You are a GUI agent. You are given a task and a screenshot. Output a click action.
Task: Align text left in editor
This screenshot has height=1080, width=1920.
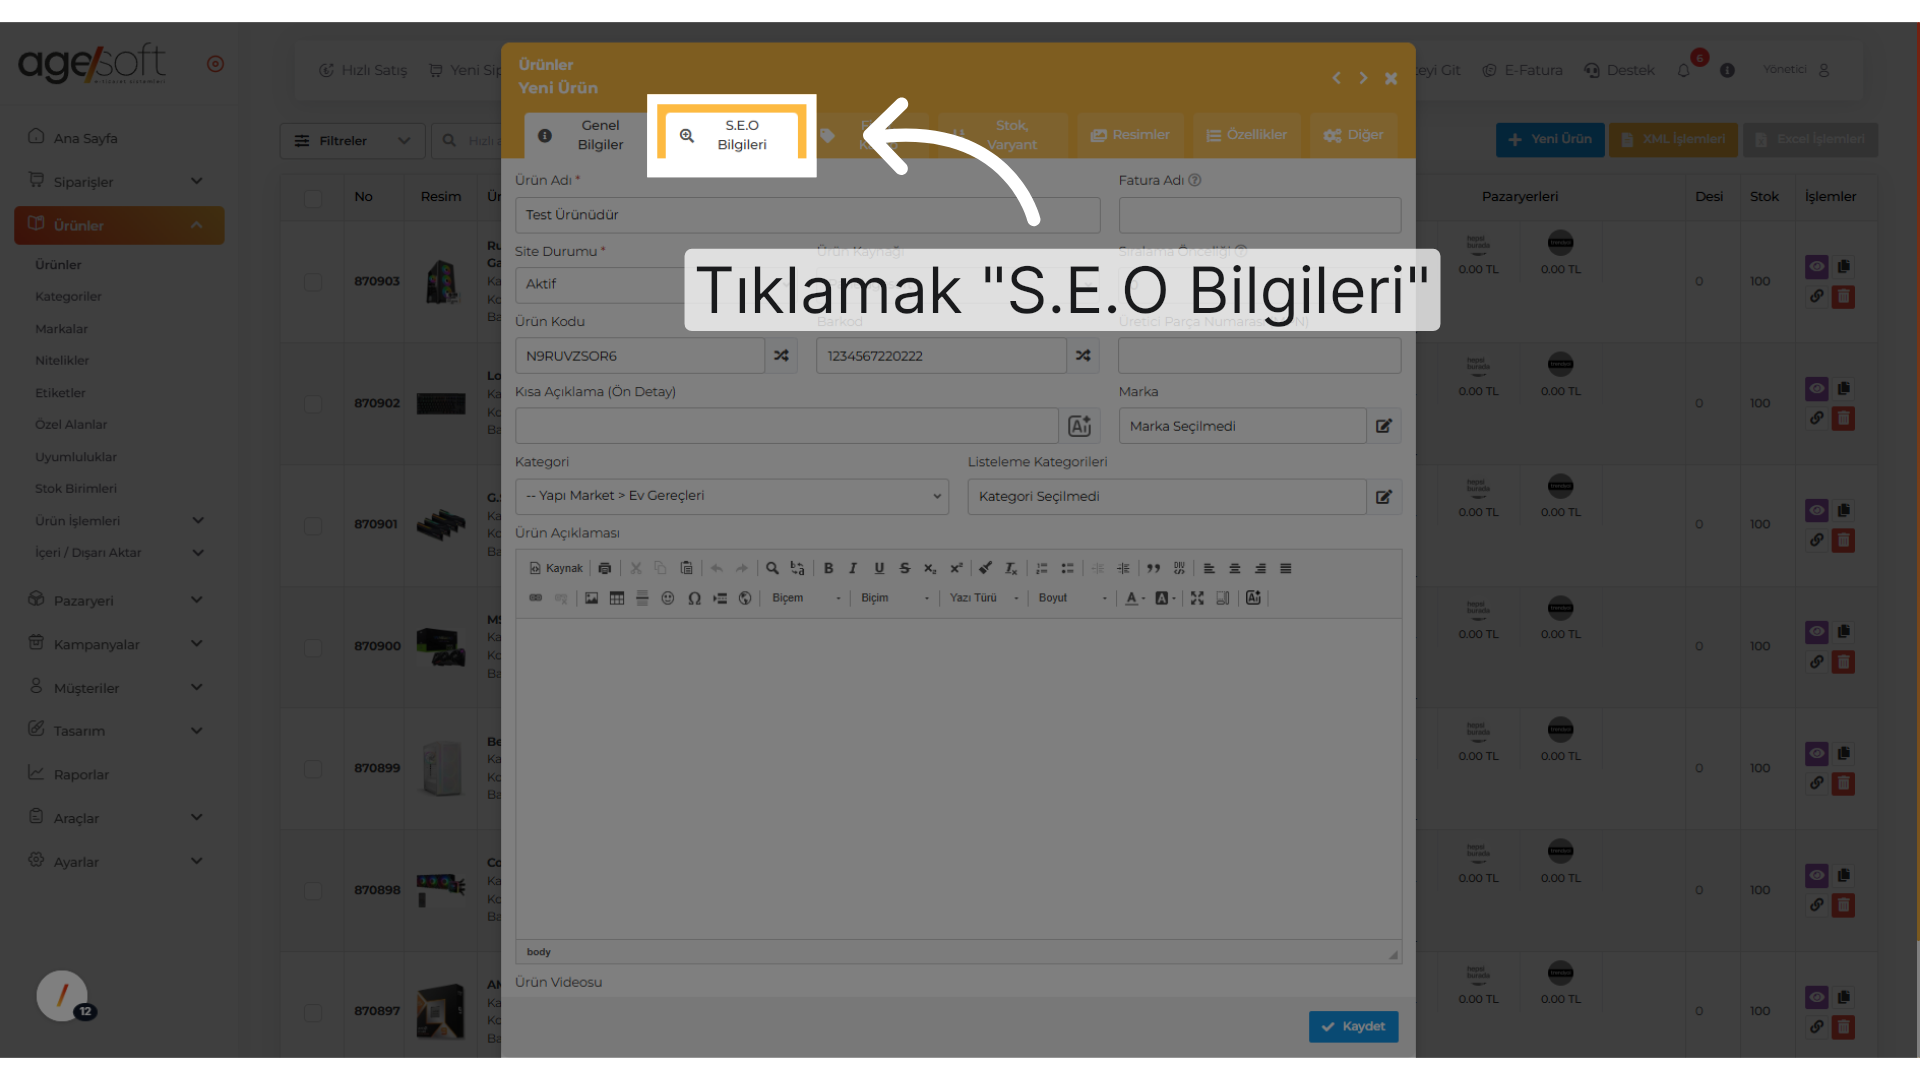(1209, 568)
